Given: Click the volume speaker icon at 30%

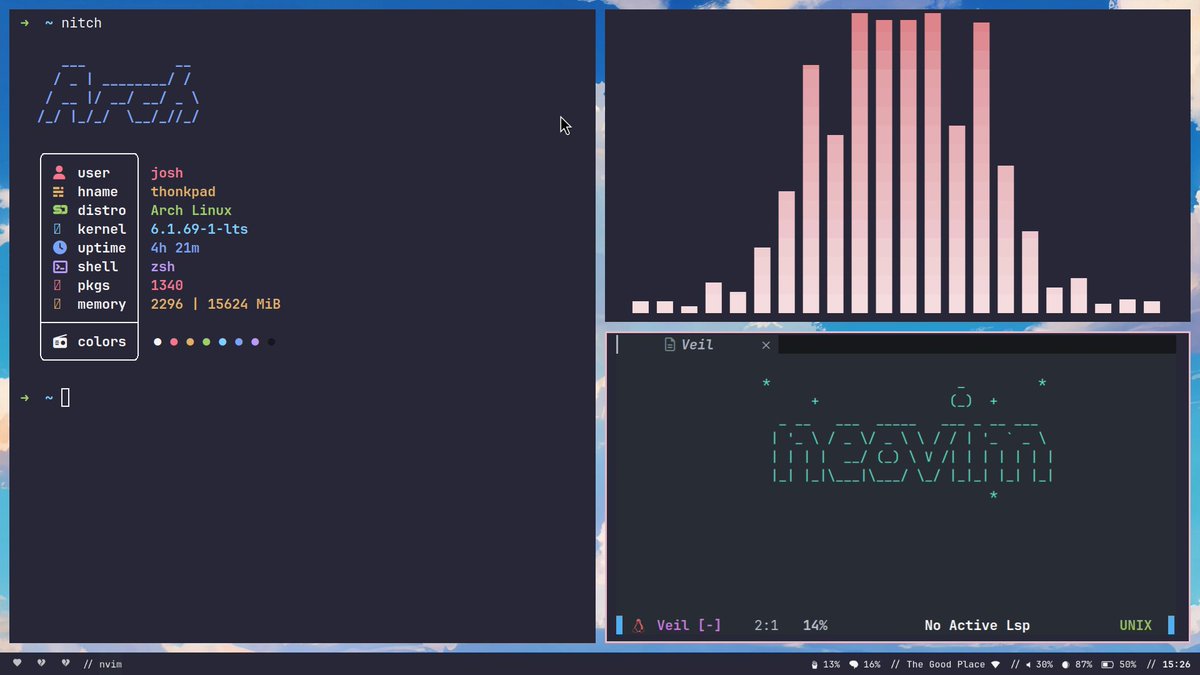Looking at the screenshot, I should 1028,664.
